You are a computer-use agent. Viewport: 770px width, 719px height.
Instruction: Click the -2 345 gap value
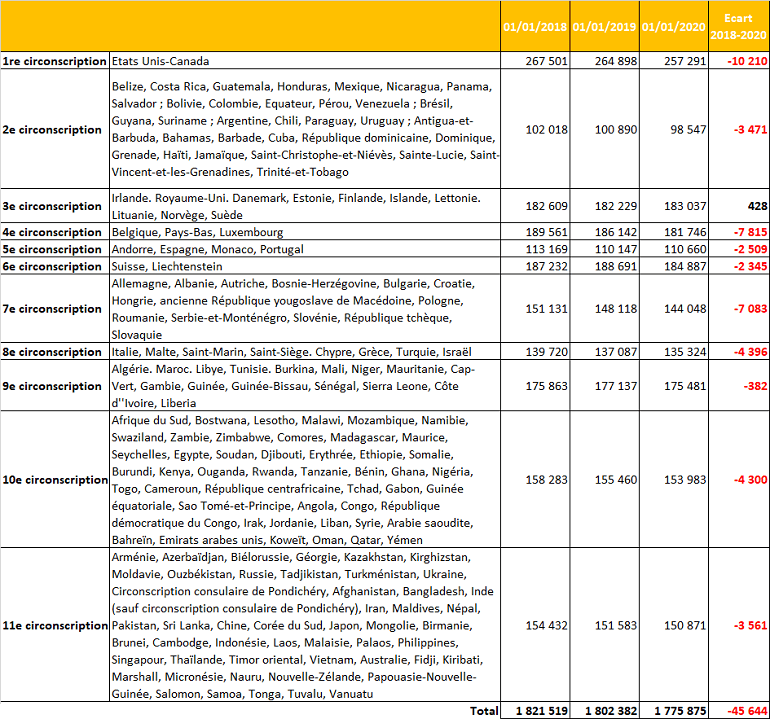(750, 266)
